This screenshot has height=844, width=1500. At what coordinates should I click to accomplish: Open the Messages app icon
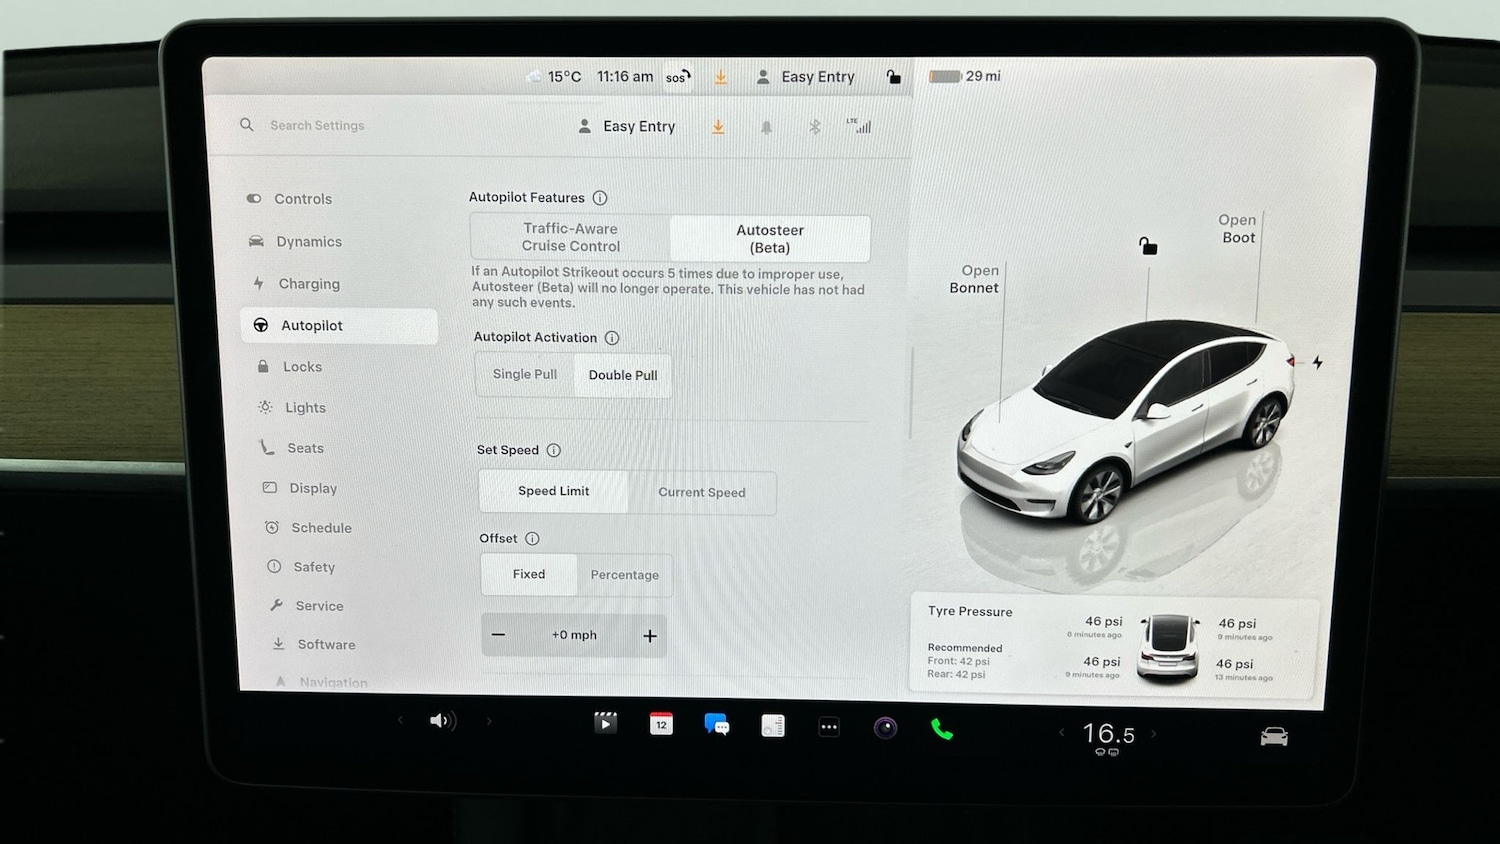[716, 723]
